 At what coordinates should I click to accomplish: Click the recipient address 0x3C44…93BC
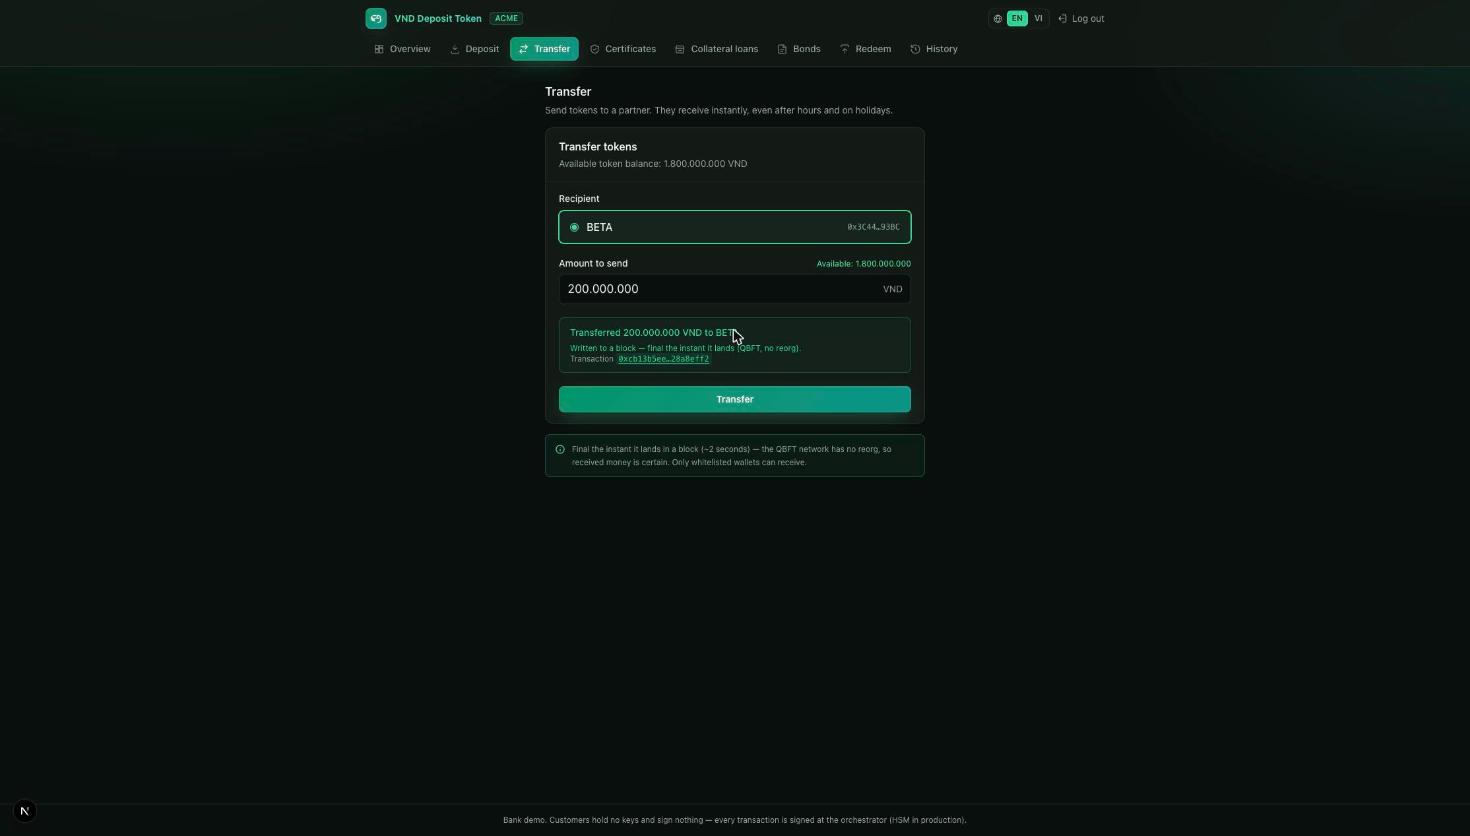pos(873,227)
